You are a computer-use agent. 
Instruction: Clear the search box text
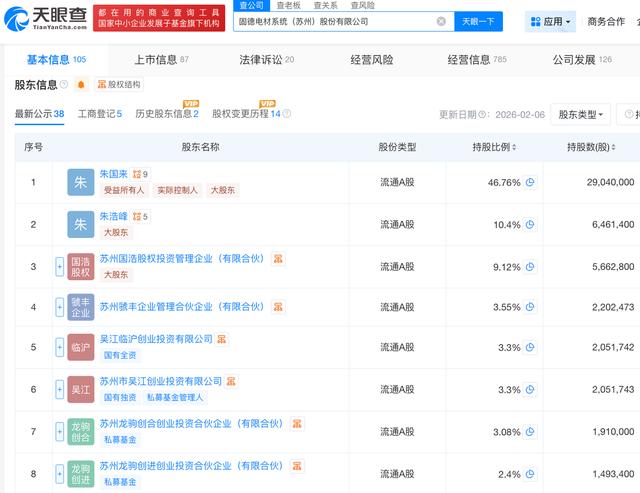[x=442, y=21]
